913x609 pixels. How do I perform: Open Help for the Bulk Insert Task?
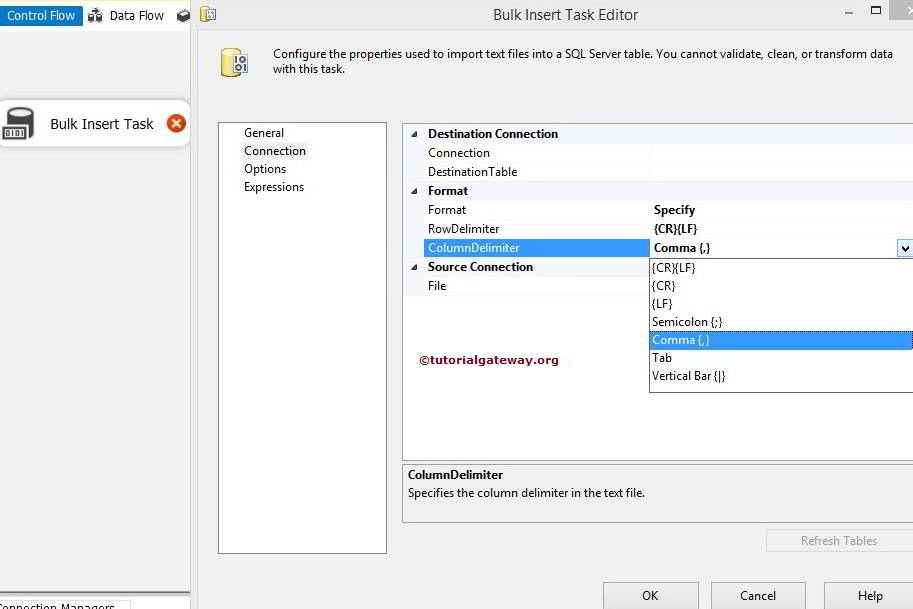coord(868,595)
